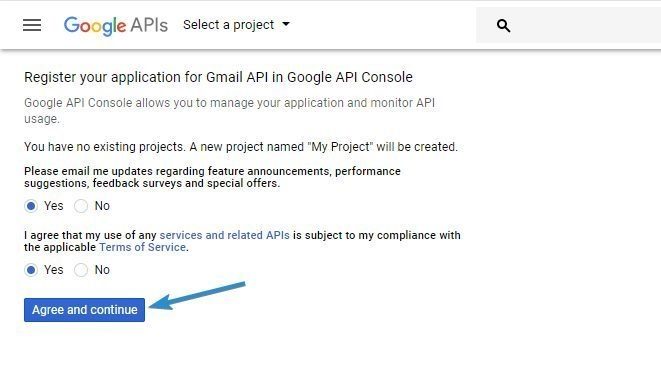The width and height of the screenshot is (661, 371).
Task: Select No radio circle for email updates
Action: (81, 206)
